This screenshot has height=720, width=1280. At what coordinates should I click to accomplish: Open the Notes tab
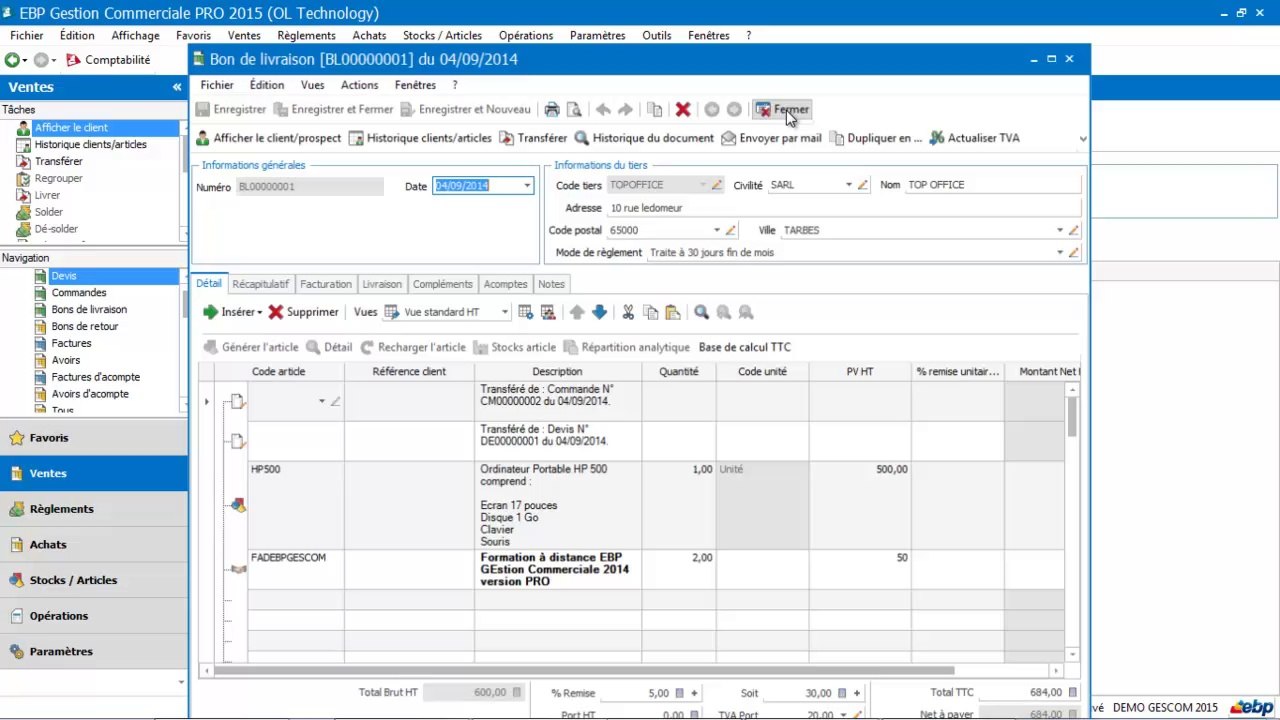[552, 284]
